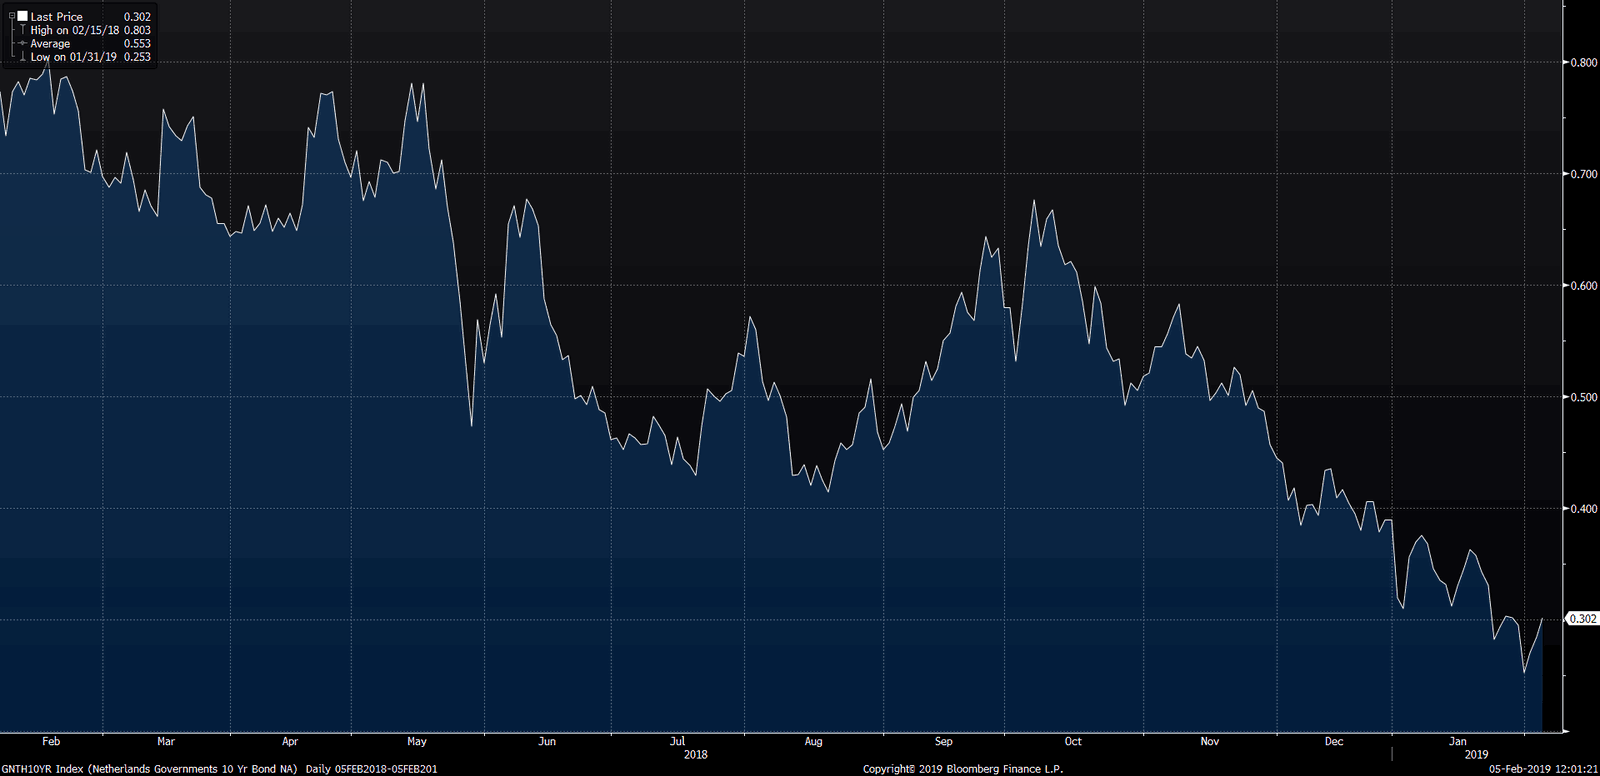1600x776 pixels.
Task: Click the High marker icon in legend
Action: coord(22,30)
